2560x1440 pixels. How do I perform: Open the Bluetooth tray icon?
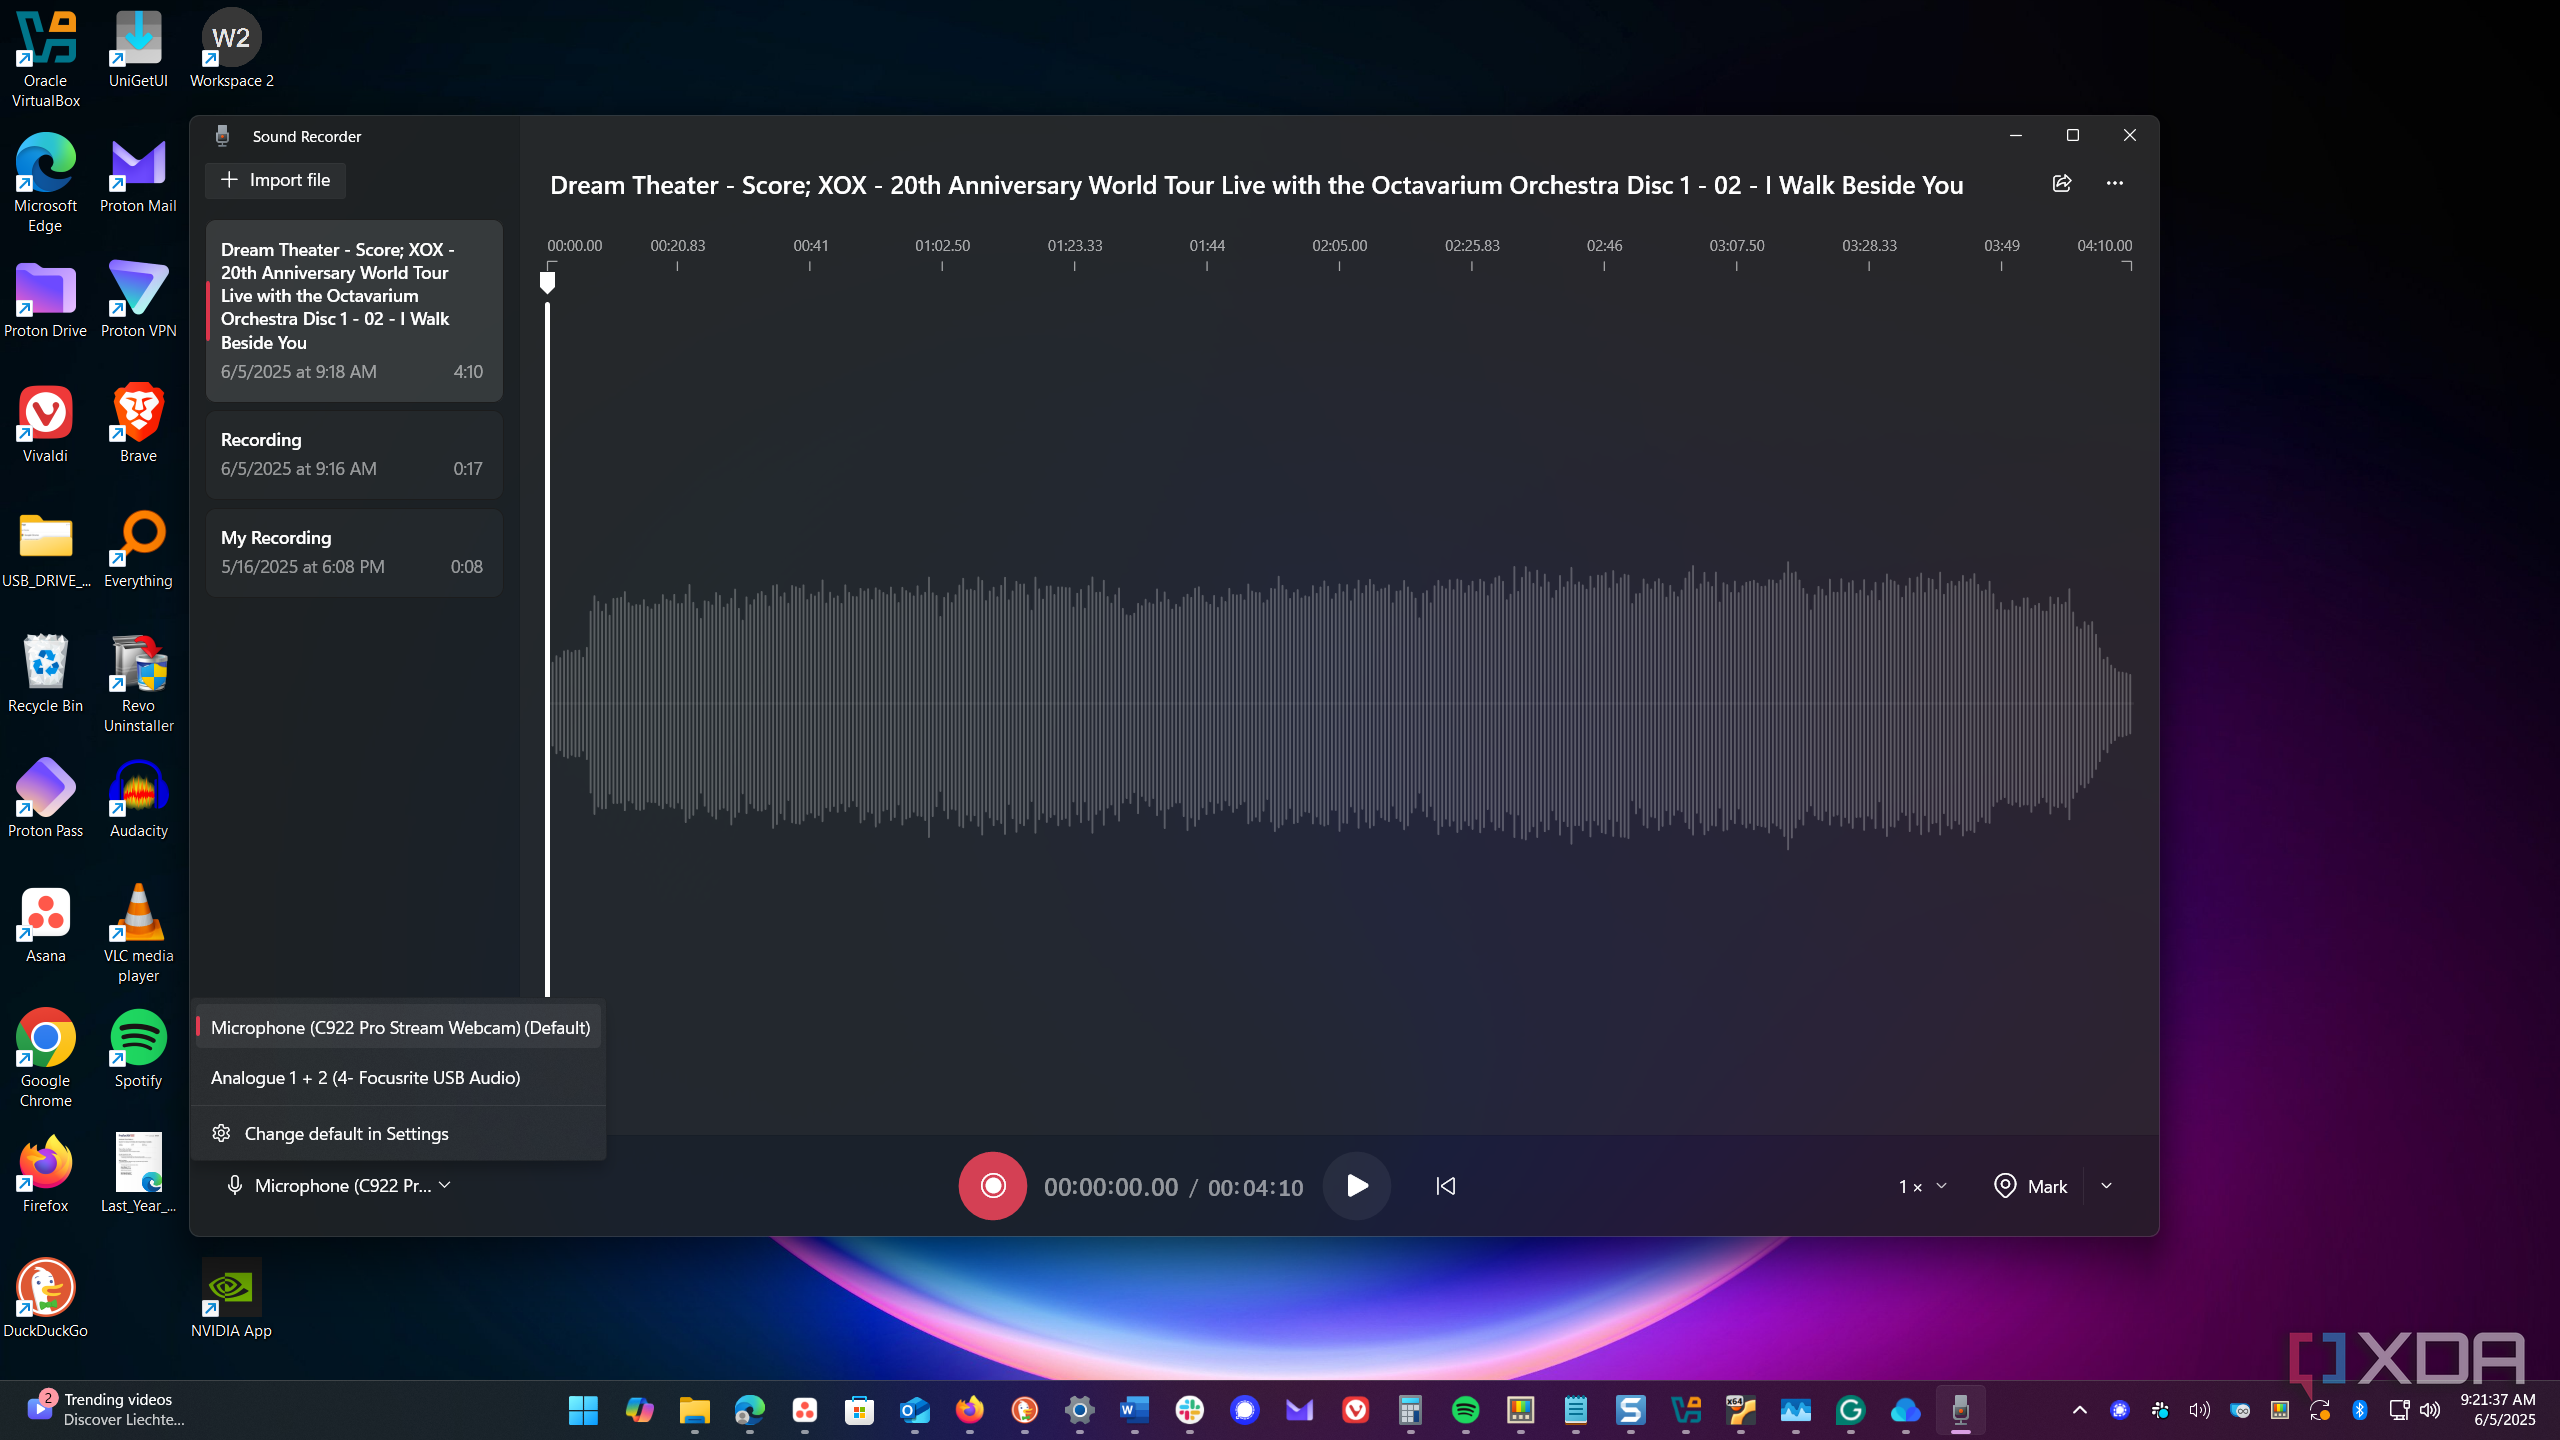(x=2360, y=1410)
